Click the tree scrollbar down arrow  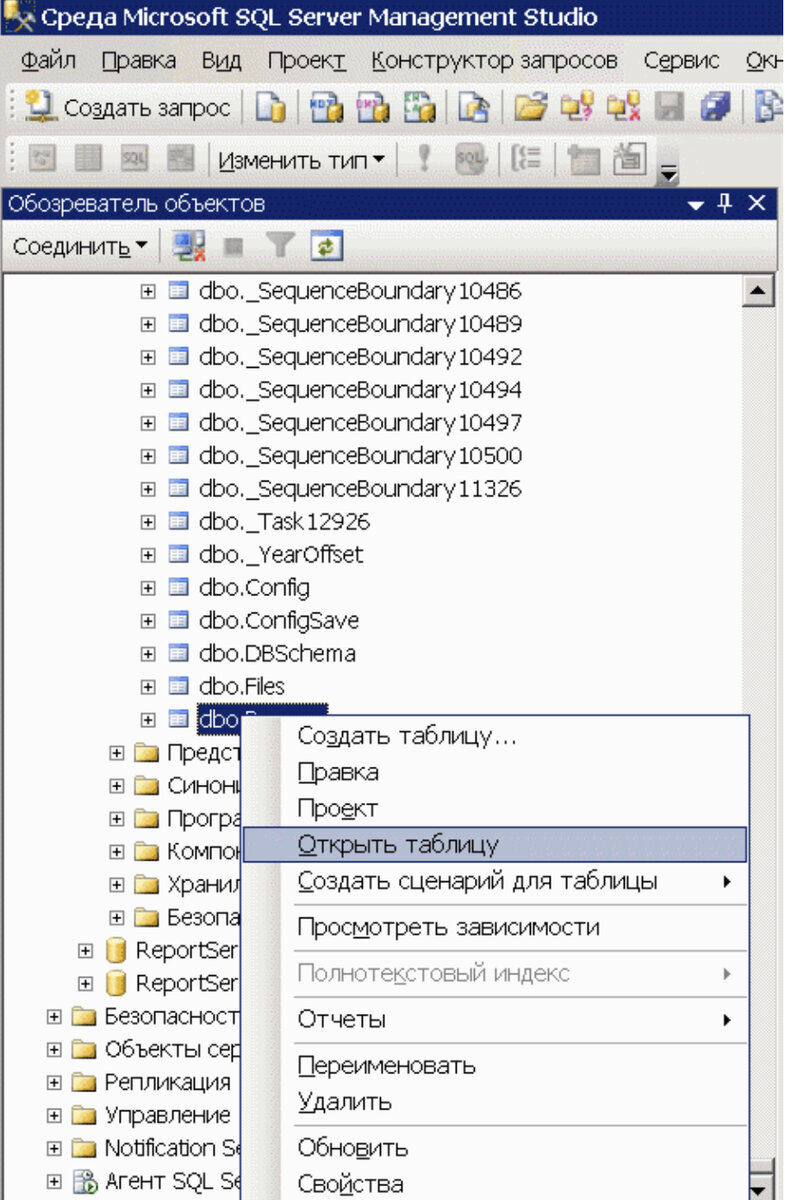click(x=762, y=1186)
